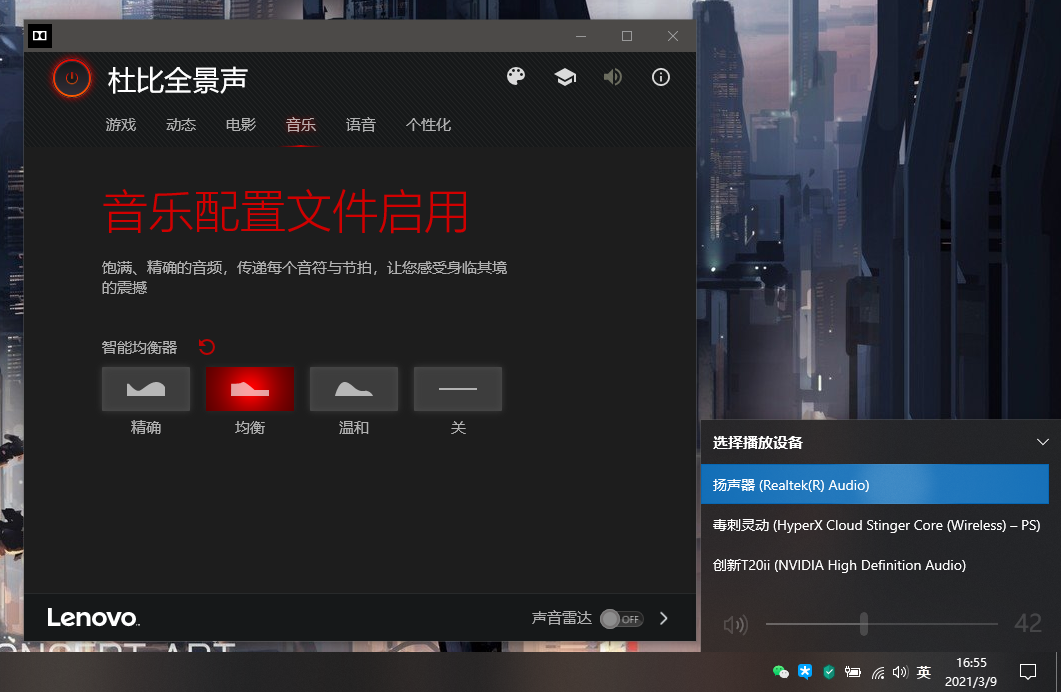Image resolution: width=1061 pixels, height=692 pixels.
Task: Switch to the 语音 tab
Action: click(x=361, y=124)
